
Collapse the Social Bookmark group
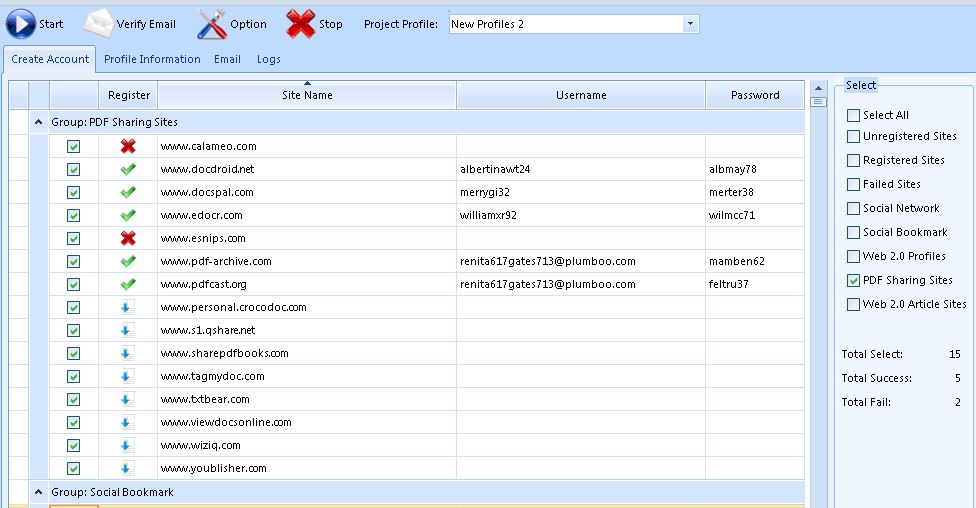coord(39,492)
